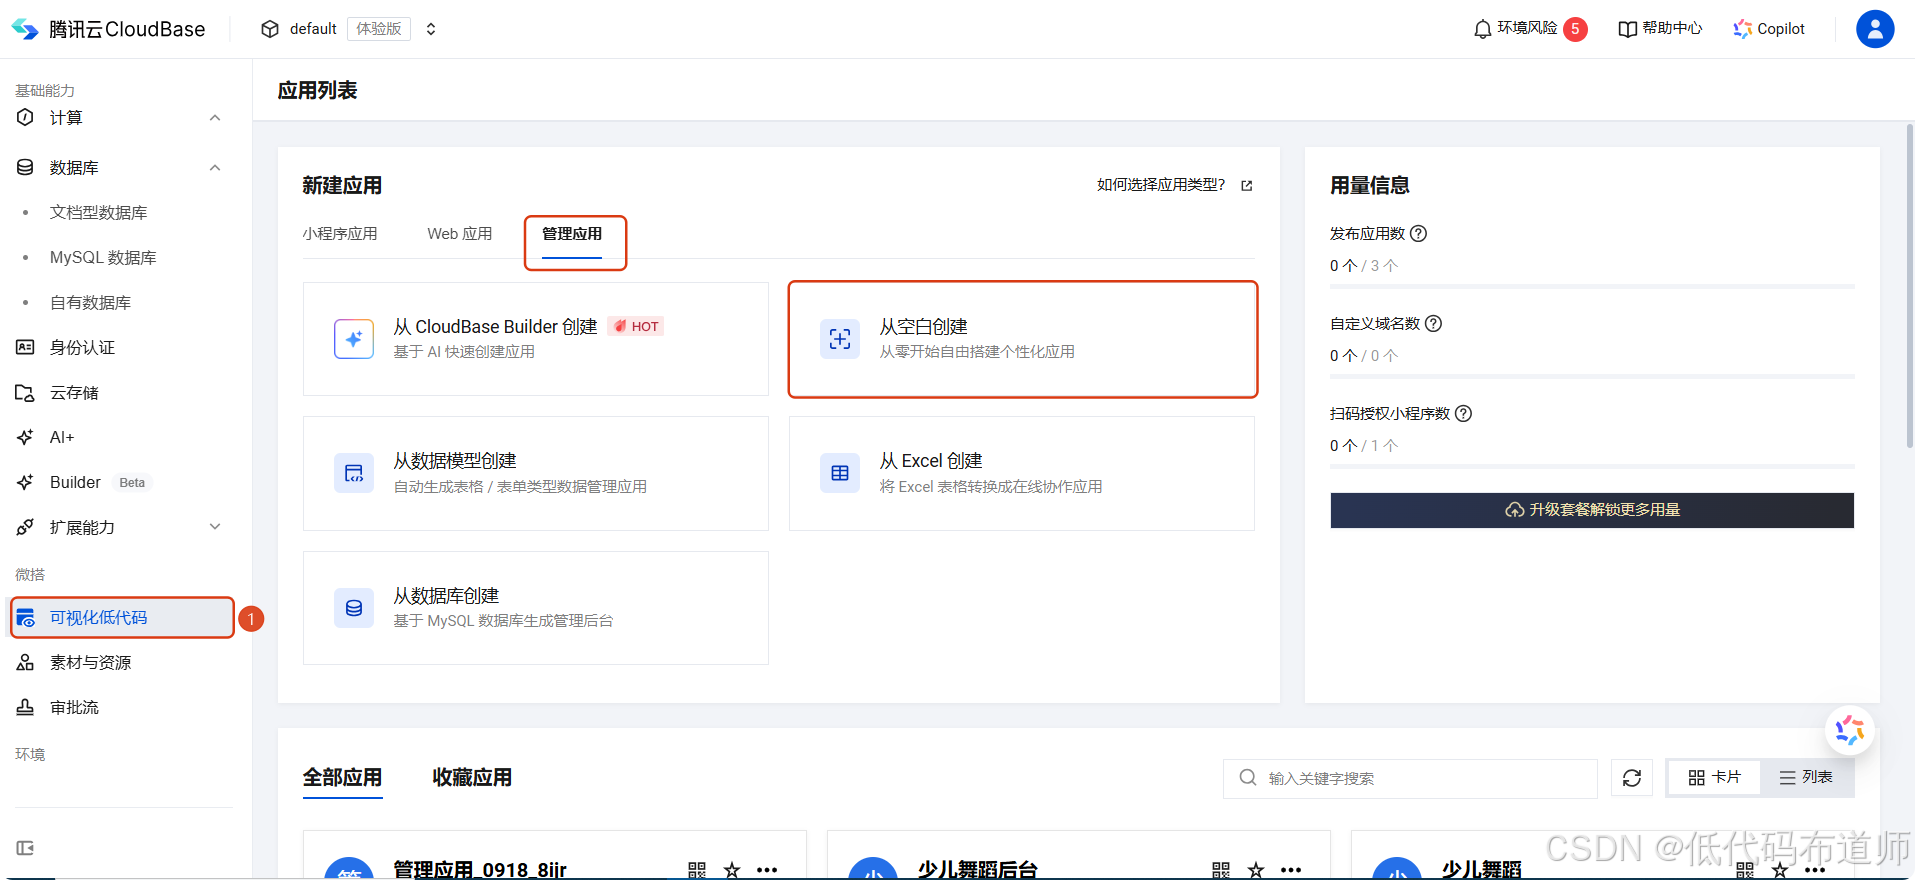Open more options for 管理应用_0918_8ijr

[767, 870]
